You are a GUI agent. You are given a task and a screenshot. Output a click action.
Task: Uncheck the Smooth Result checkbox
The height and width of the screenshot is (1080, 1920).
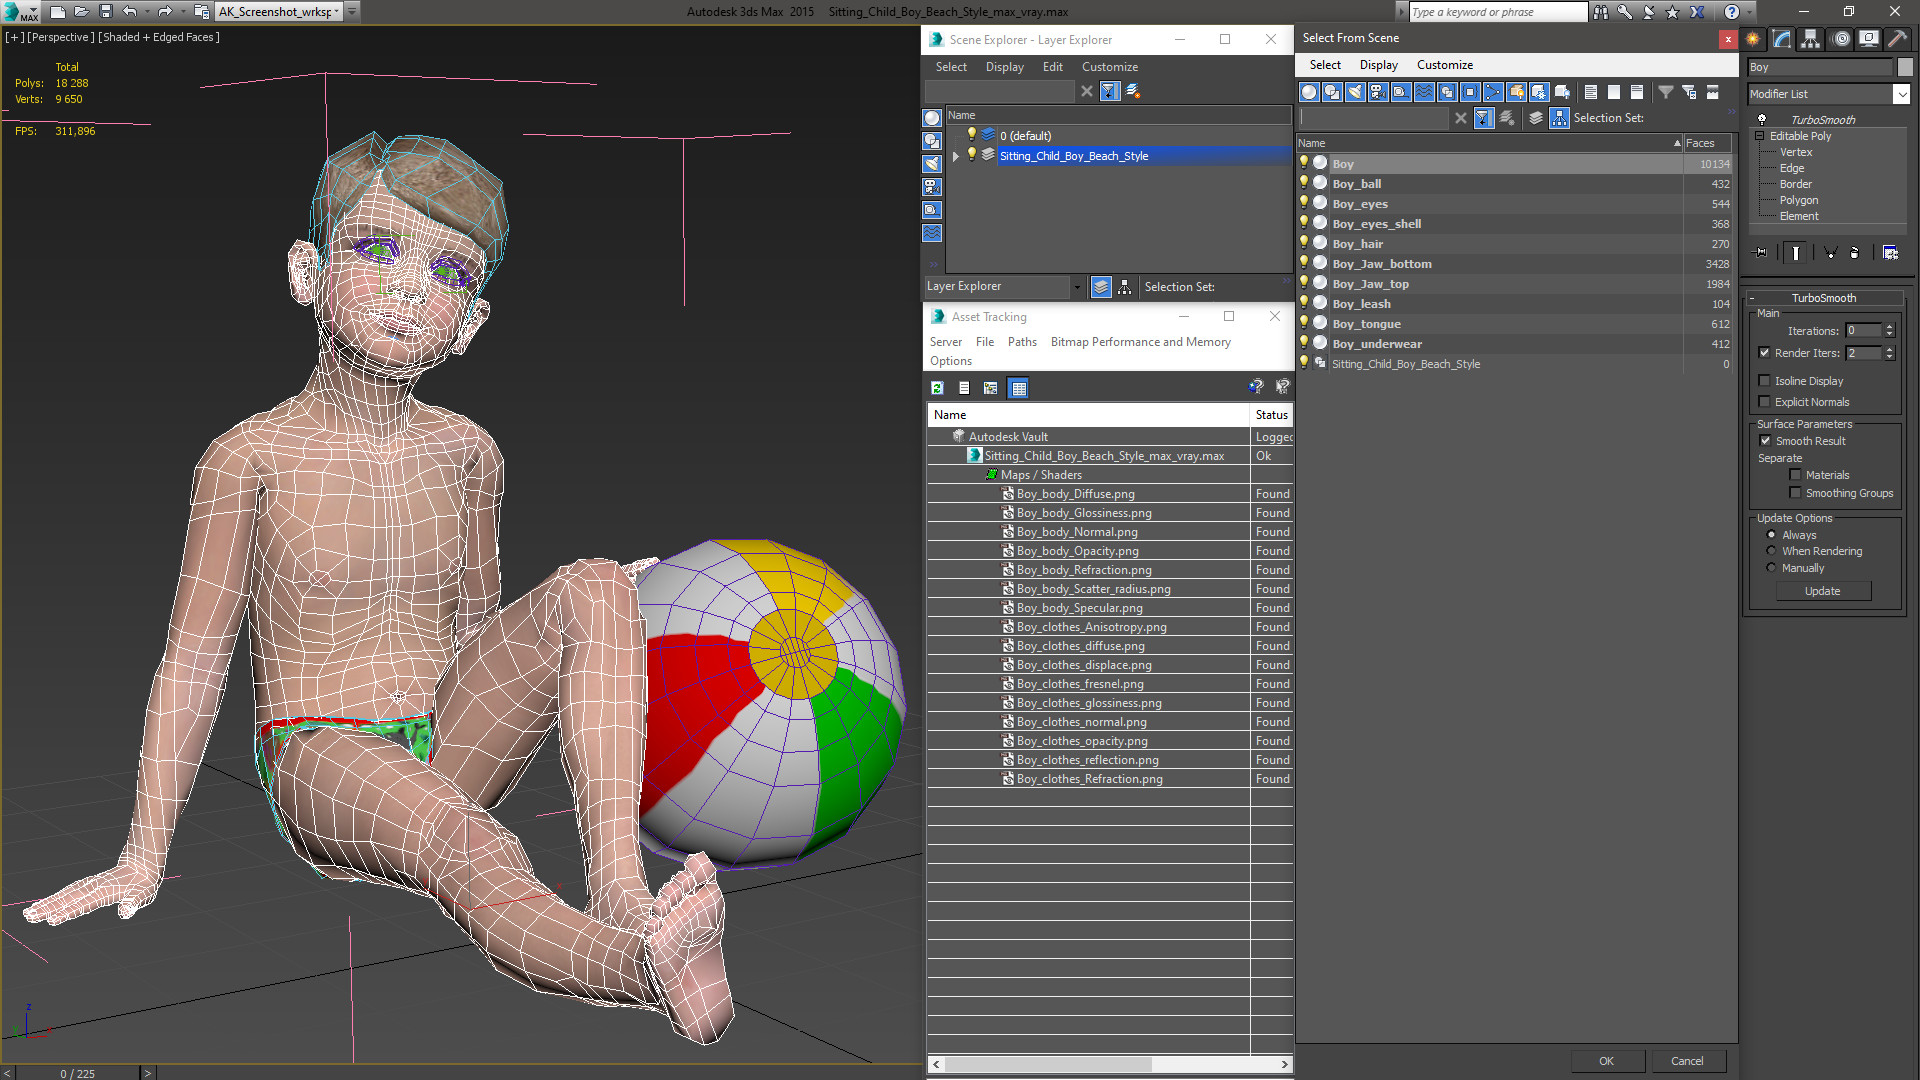[x=1765, y=441]
